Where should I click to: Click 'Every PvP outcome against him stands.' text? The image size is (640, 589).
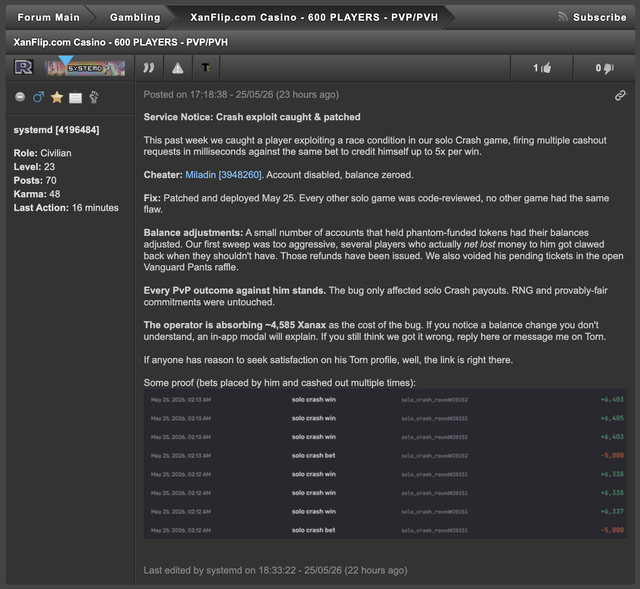[235, 291]
